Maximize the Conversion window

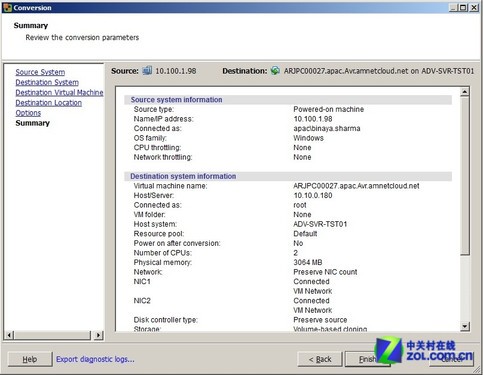click(463, 7)
